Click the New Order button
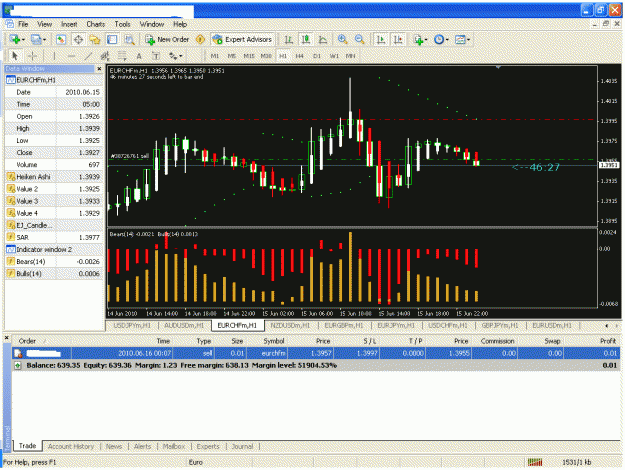This screenshot has width=625, height=470. point(167,39)
